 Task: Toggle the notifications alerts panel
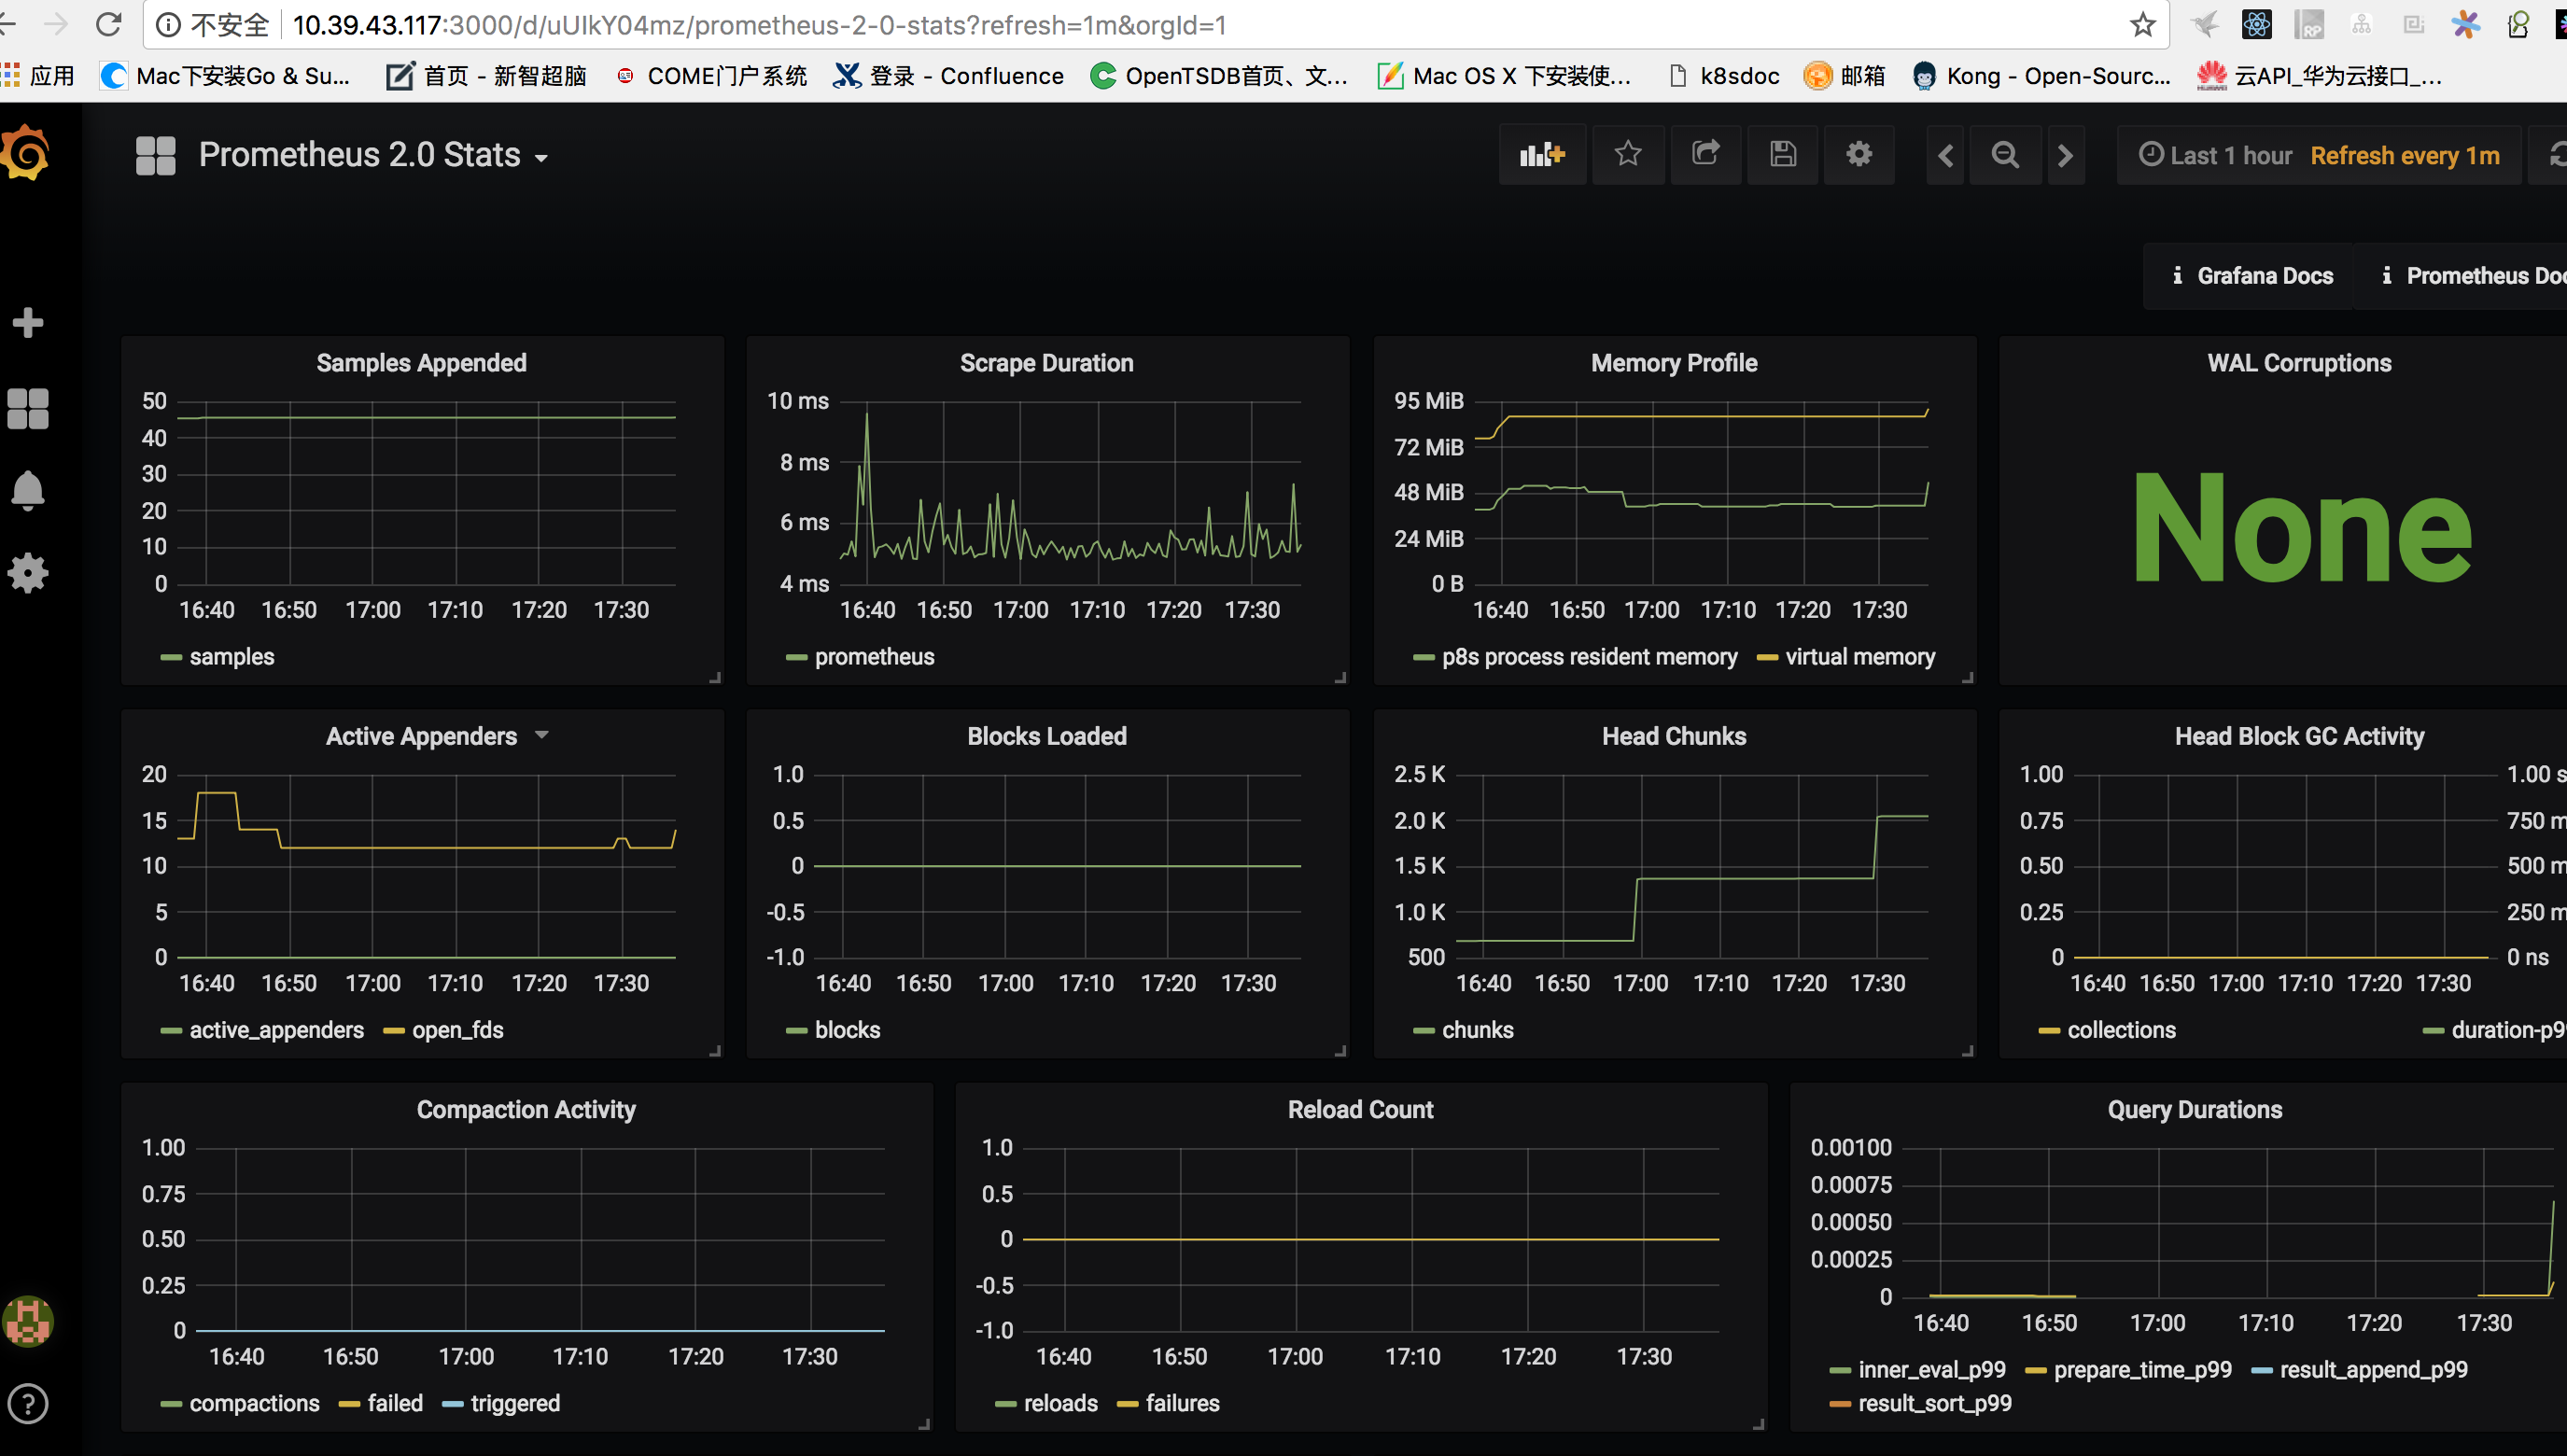[x=26, y=490]
